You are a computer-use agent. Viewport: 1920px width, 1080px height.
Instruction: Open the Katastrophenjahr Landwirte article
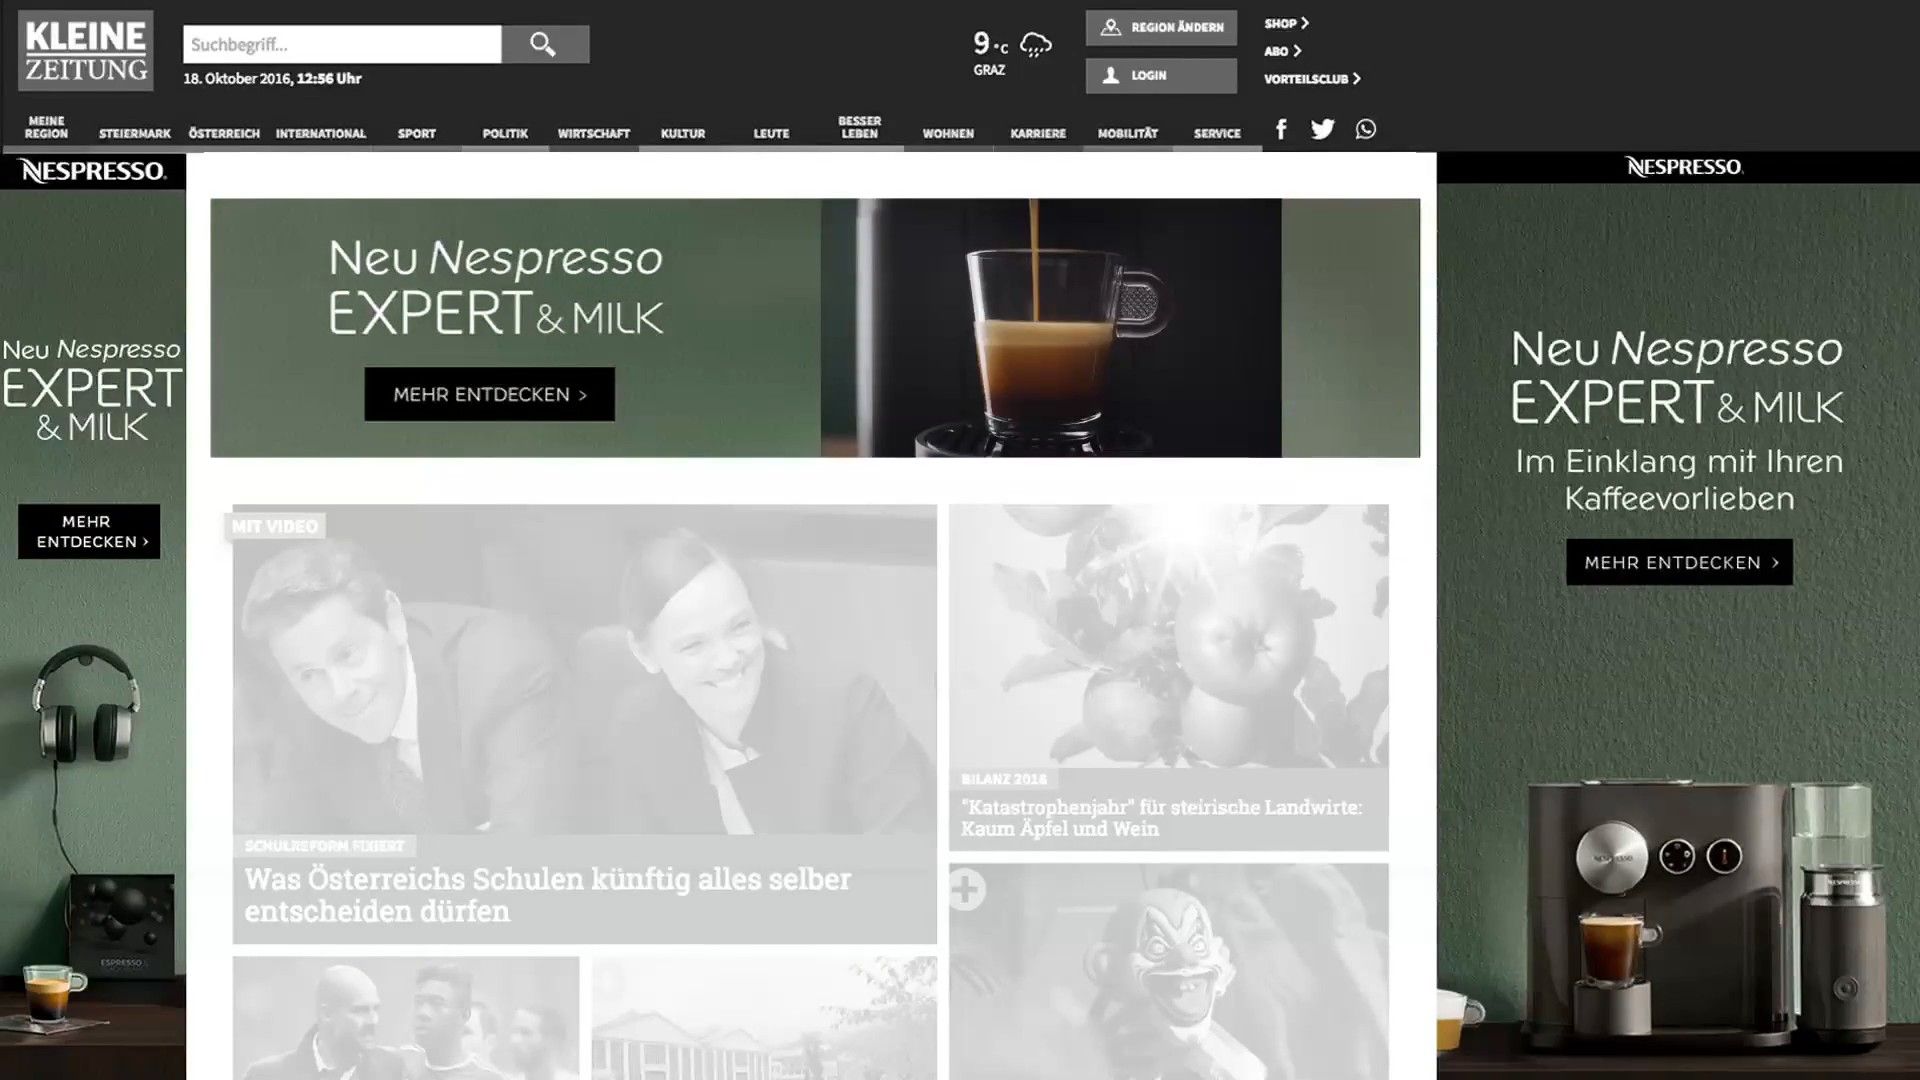point(1161,818)
